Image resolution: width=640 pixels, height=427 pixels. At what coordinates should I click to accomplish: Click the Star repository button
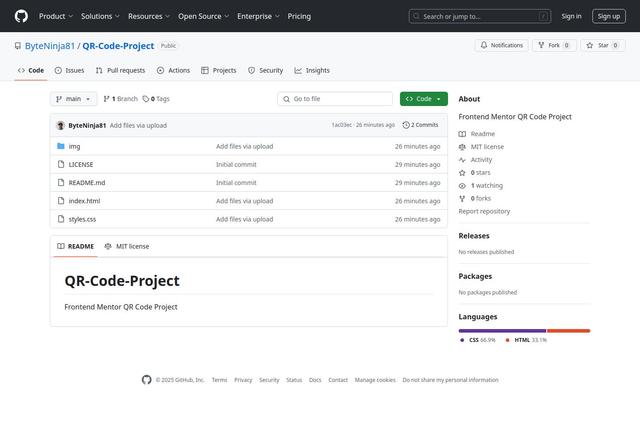tap(603, 45)
